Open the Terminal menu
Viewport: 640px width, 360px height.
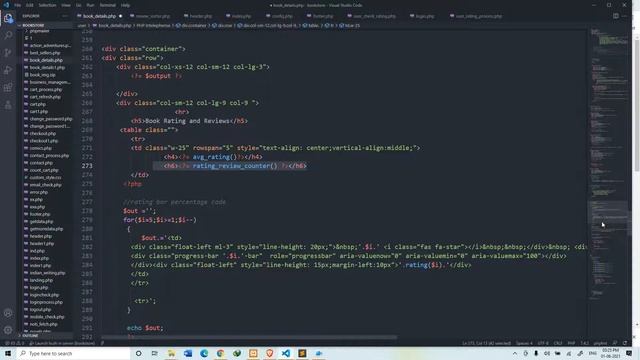pyautogui.click(x=108, y=5)
